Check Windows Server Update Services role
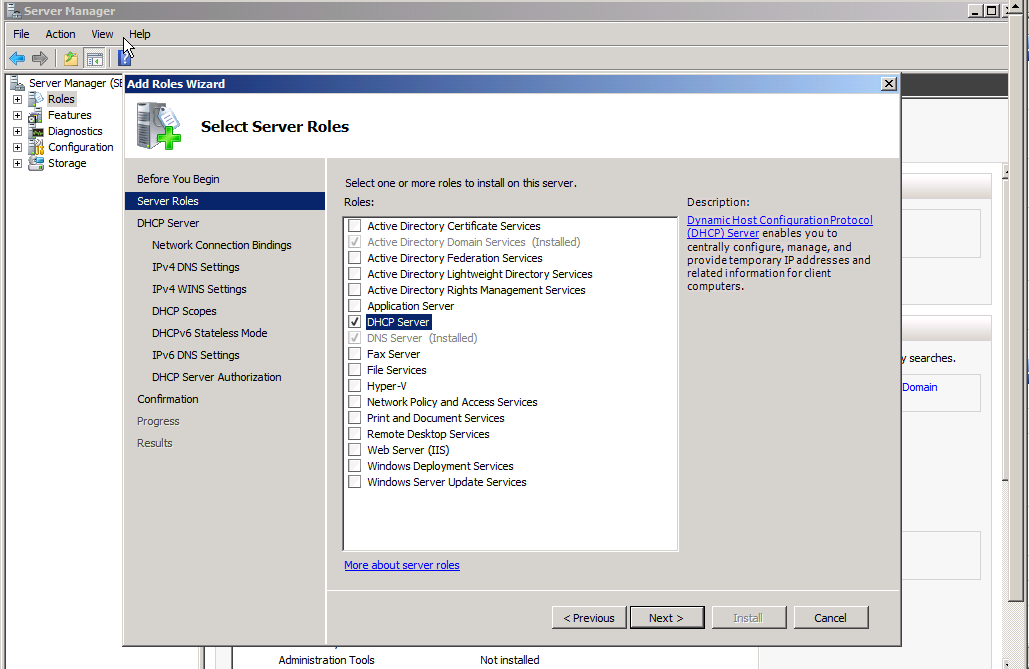This screenshot has width=1029, height=669. coord(354,482)
